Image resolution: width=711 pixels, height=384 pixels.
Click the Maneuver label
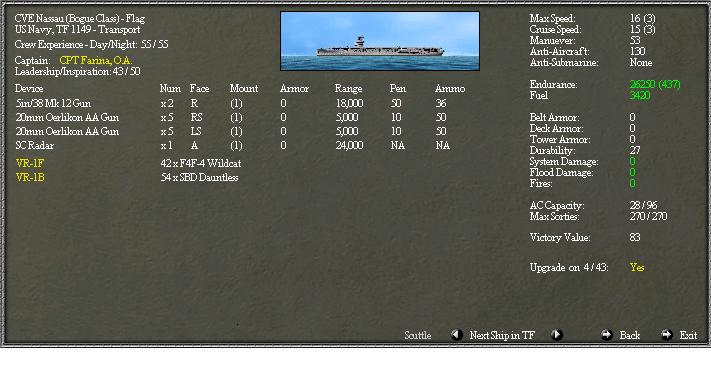(552, 40)
